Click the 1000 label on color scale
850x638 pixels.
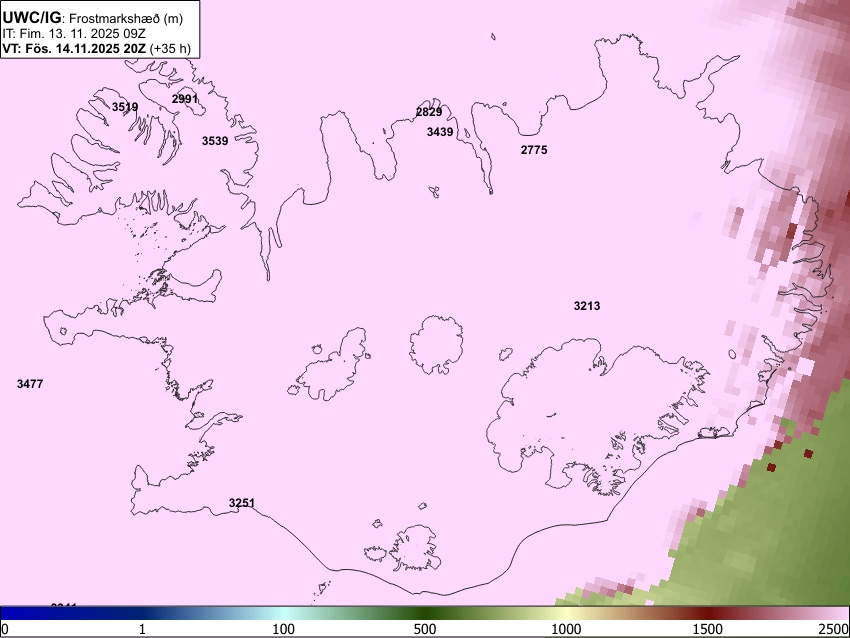[566, 629]
